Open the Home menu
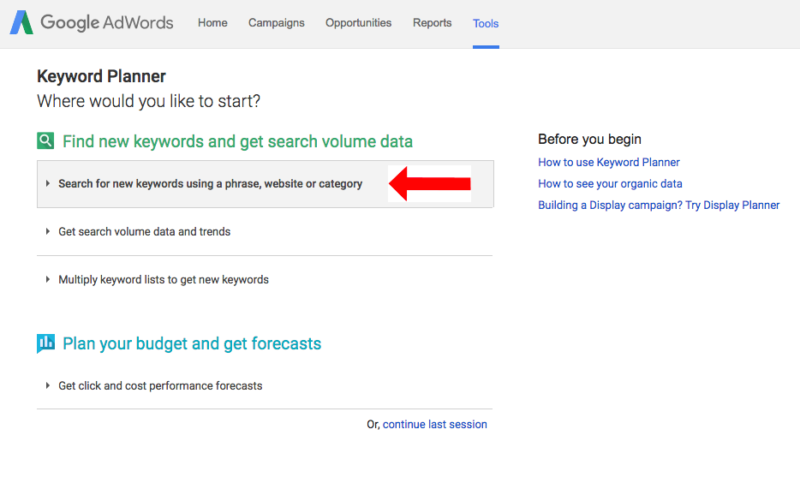This screenshot has width=800, height=495. click(x=212, y=23)
